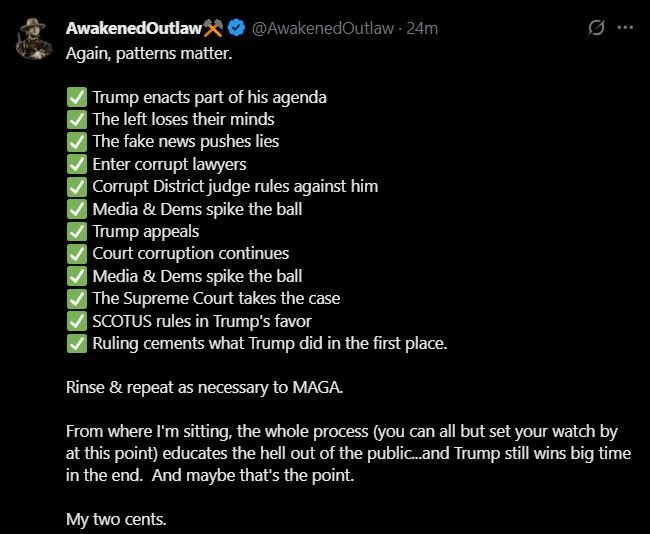Click checkmark beside 'Corrupt District judge rules against him'
The height and width of the screenshot is (534, 650).
click(x=77, y=186)
